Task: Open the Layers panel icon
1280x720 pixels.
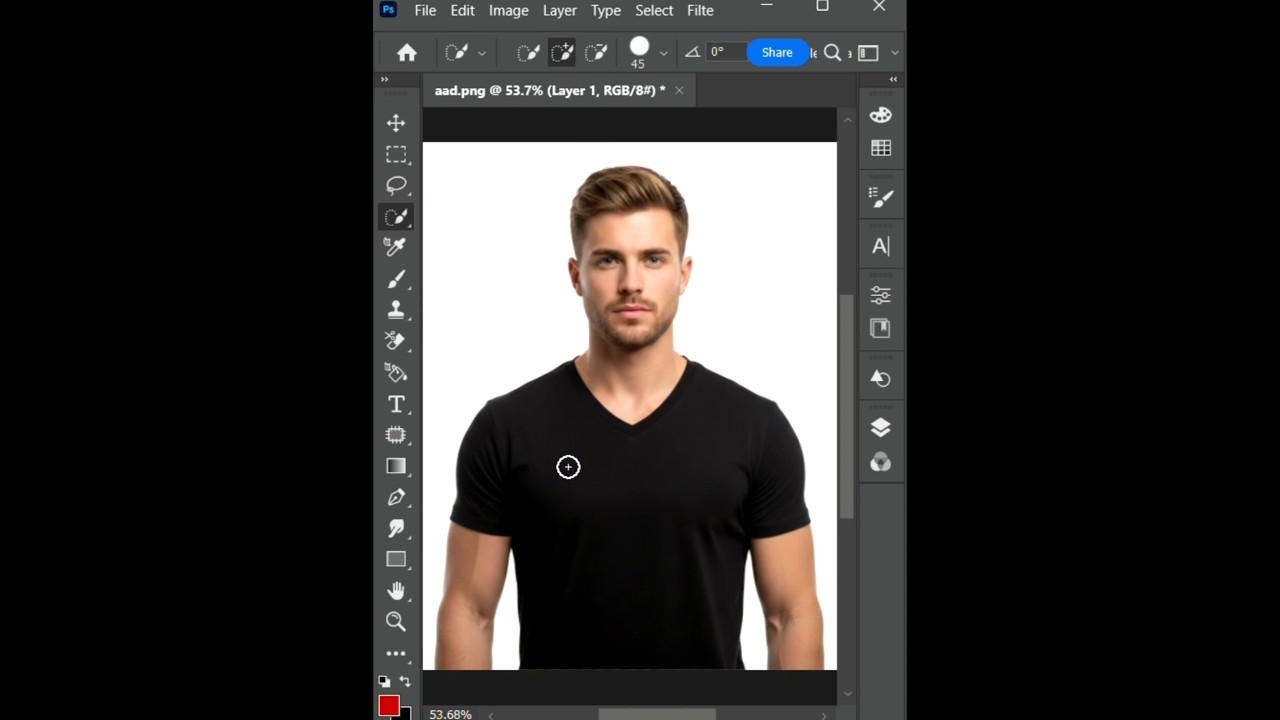Action: click(x=881, y=428)
